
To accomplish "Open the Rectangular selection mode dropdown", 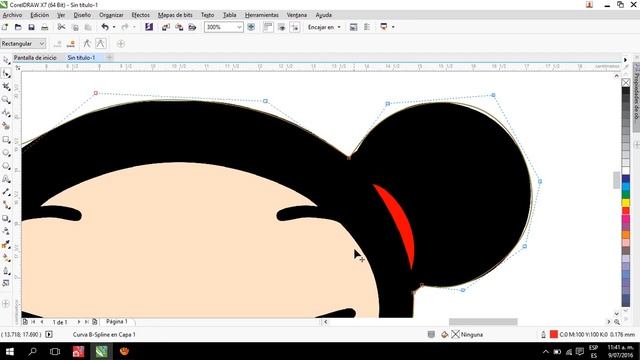I will tap(23, 44).
